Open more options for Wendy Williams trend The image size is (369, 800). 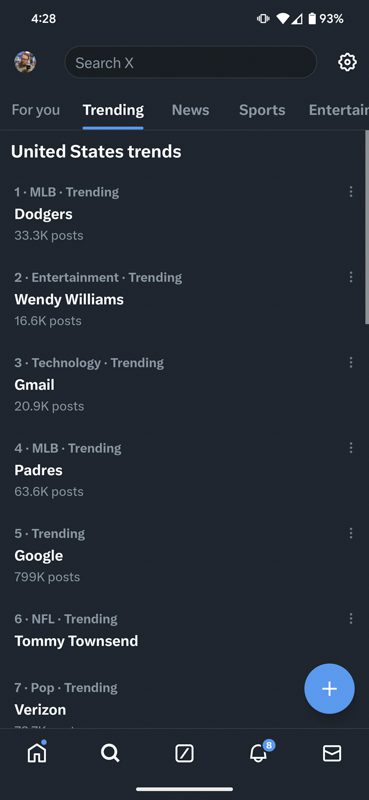tap(351, 277)
